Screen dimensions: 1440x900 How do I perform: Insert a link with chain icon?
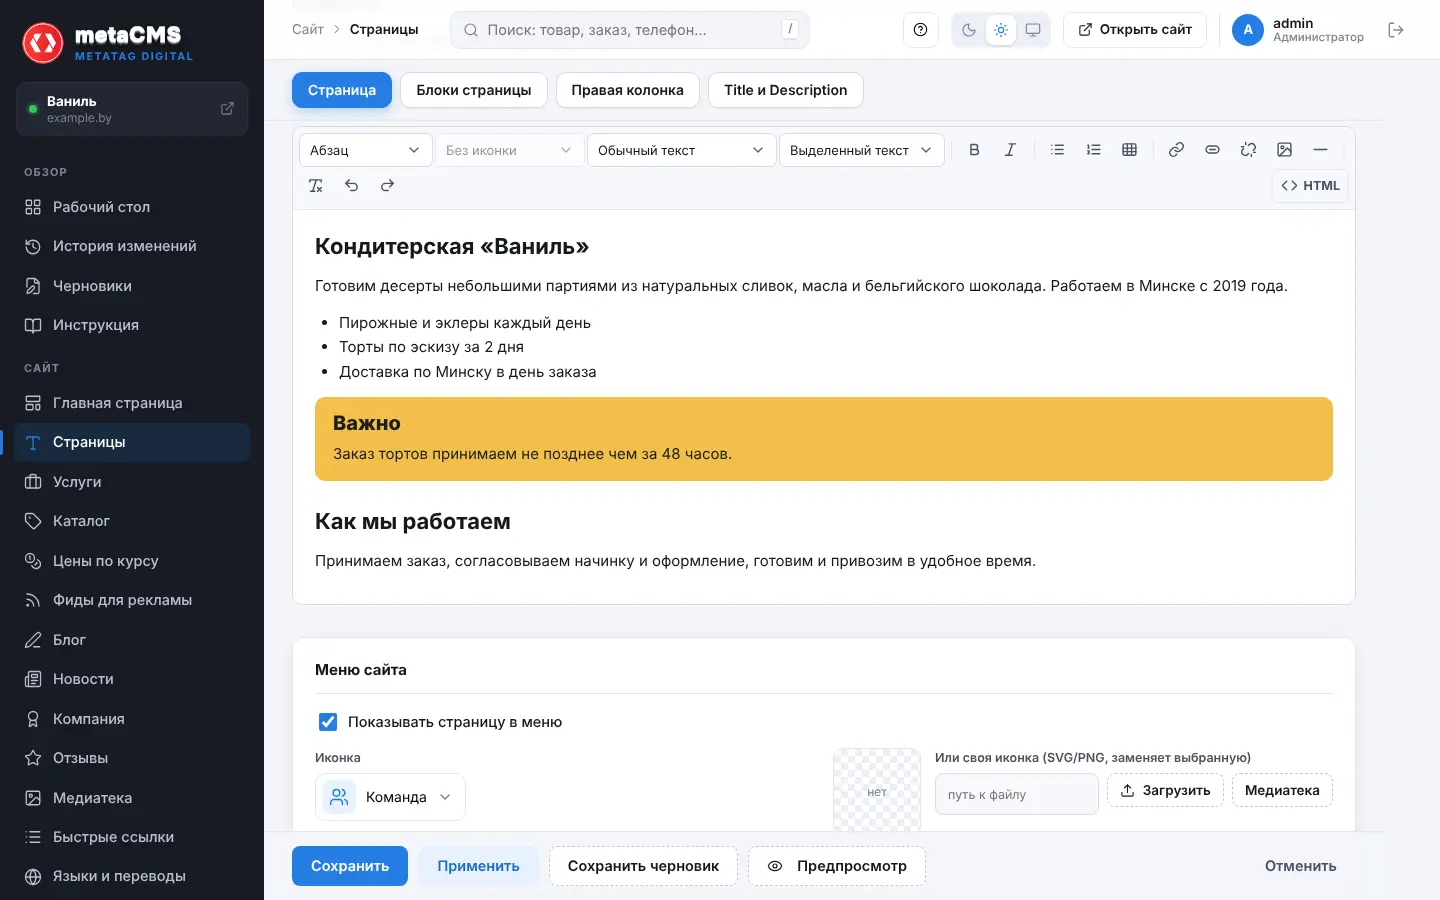tap(1176, 150)
